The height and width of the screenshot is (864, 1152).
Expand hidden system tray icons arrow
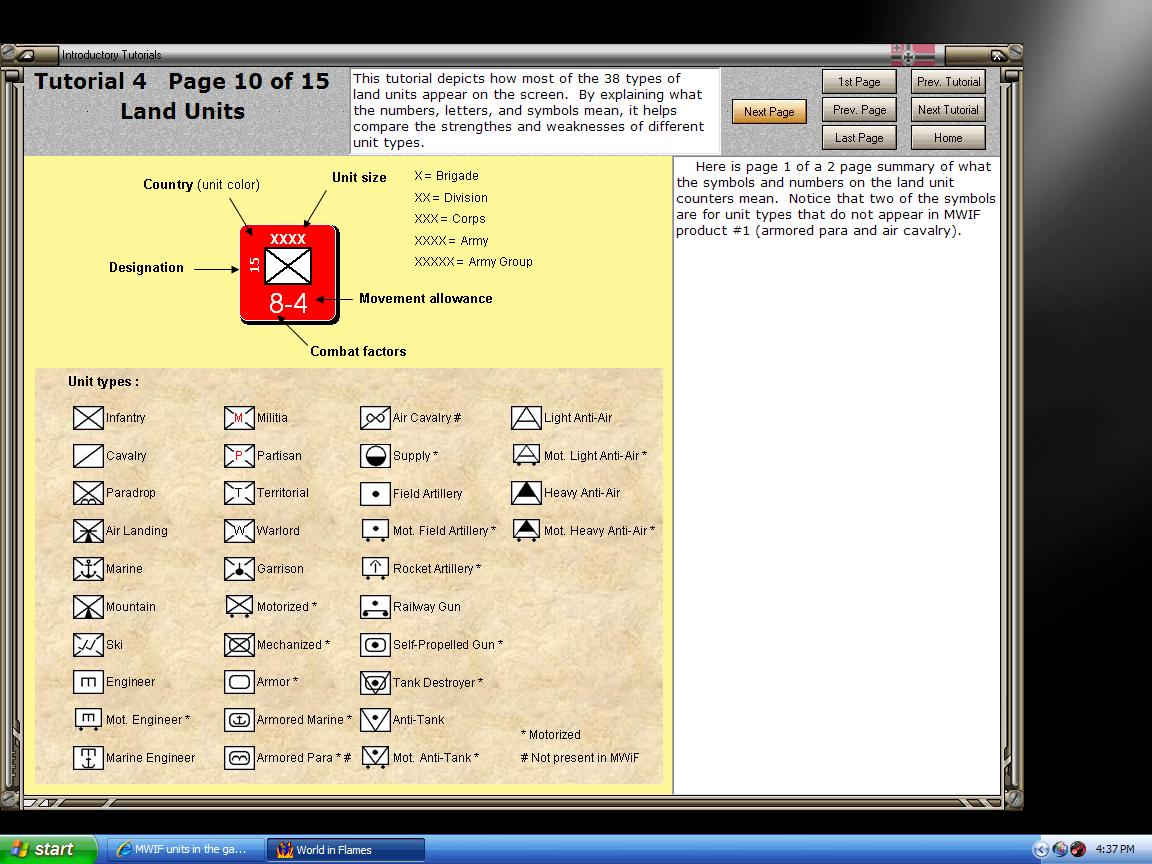tap(1040, 849)
